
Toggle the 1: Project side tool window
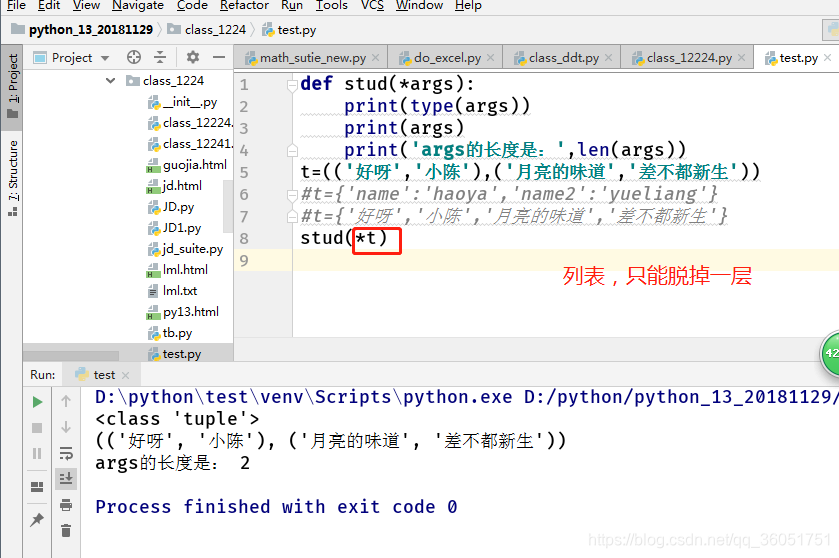tap(12, 86)
